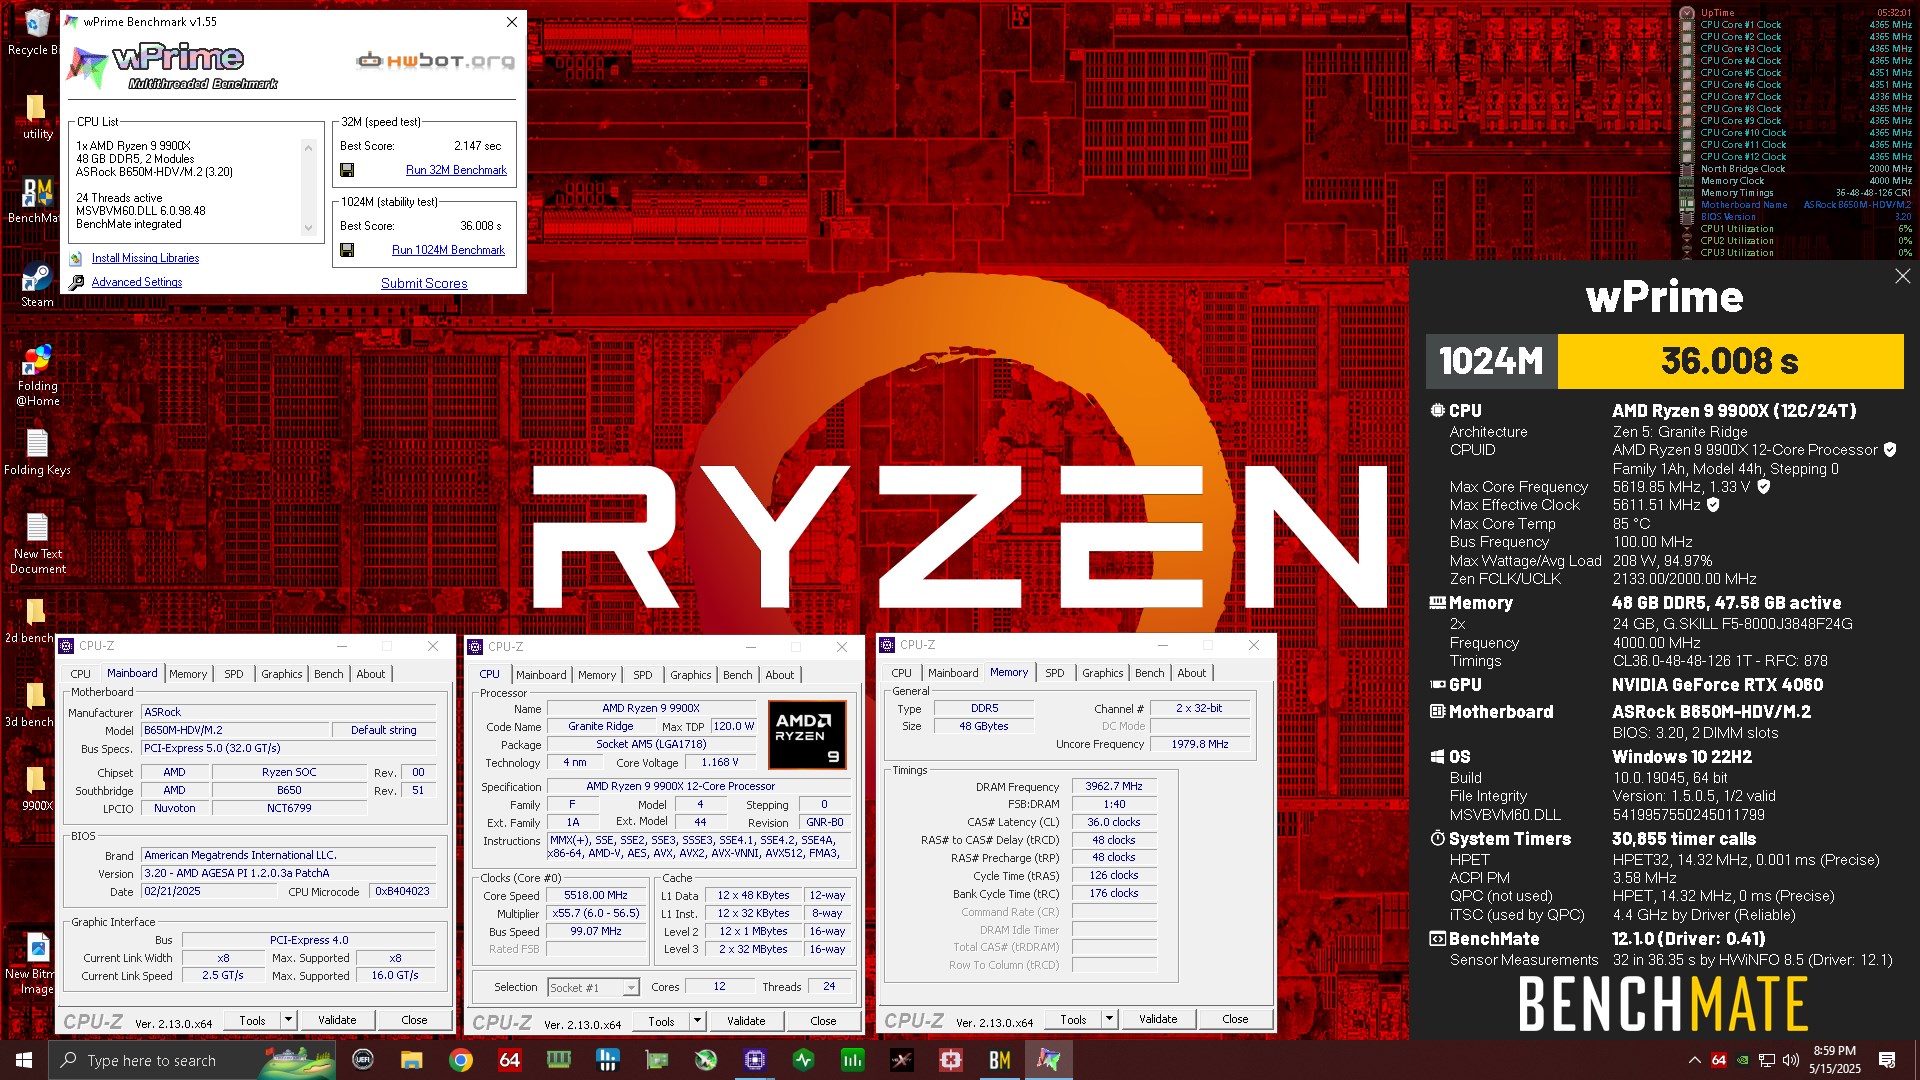Open the UEFI round taskbar icon
1920x1080 pixels.
362,1060
